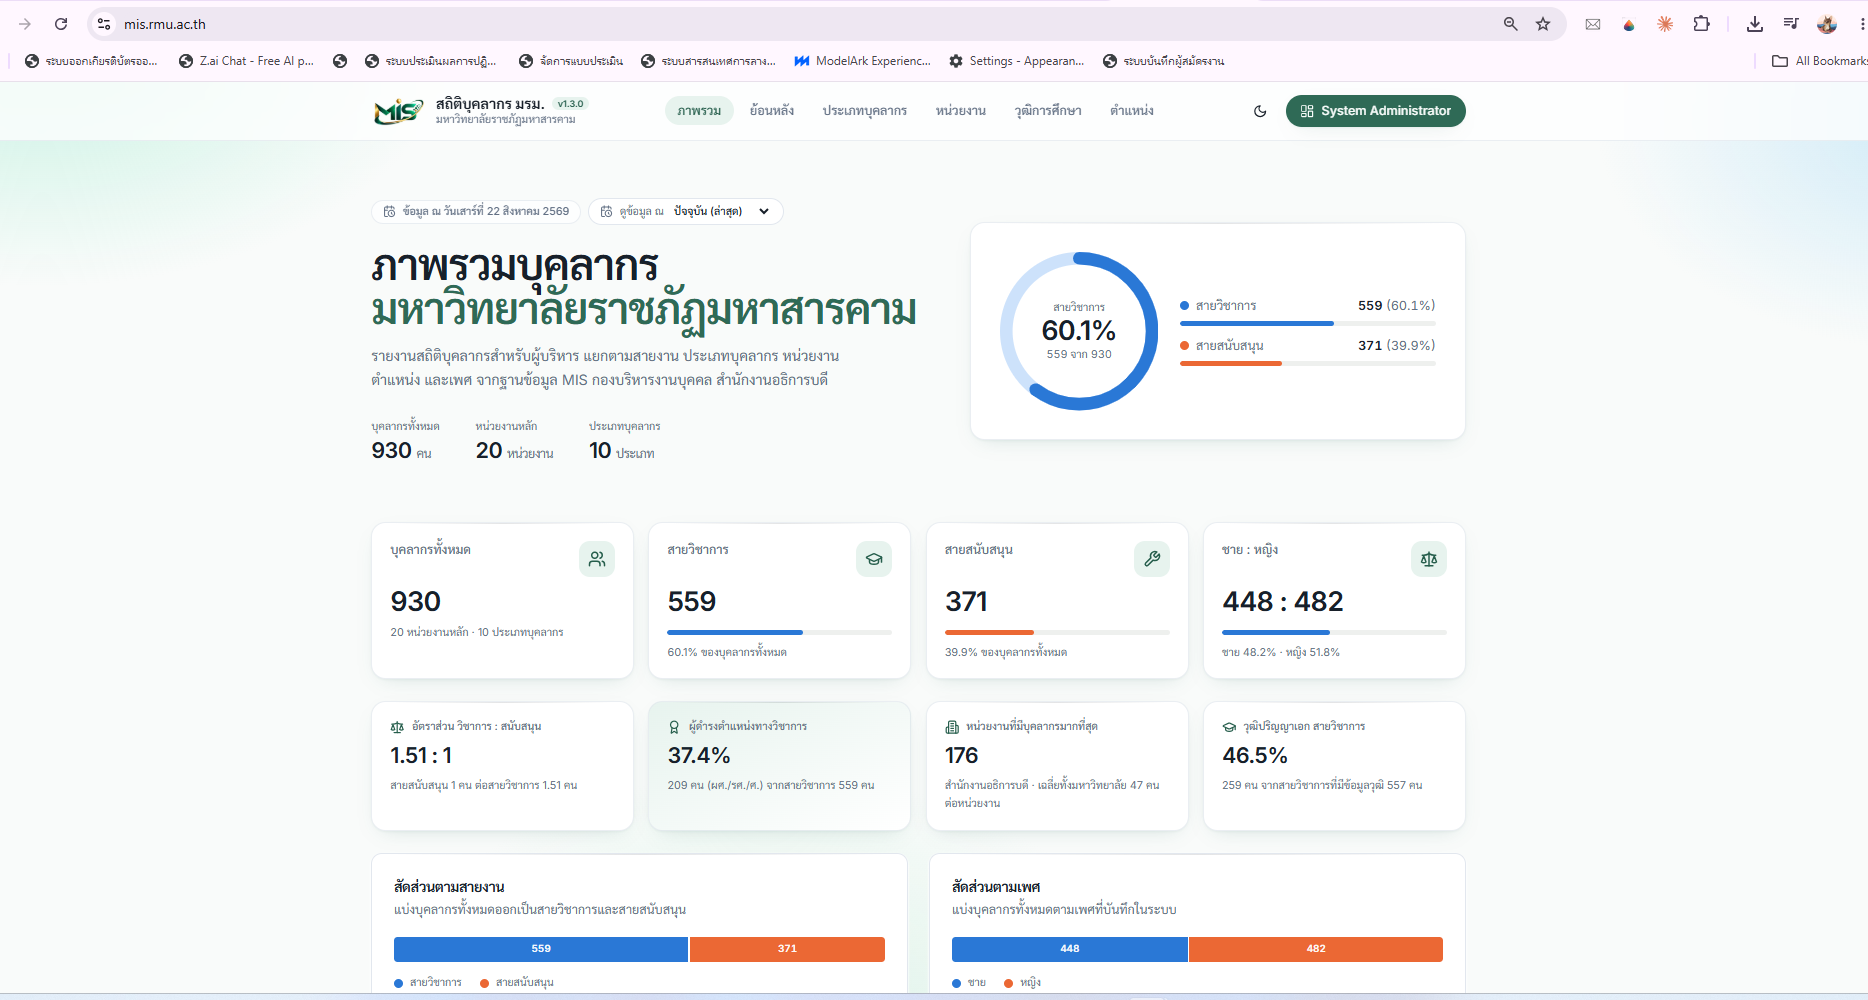Open the media control playlist icon
This screenshot has height=1000, width=1868.
pos(1791,24)
